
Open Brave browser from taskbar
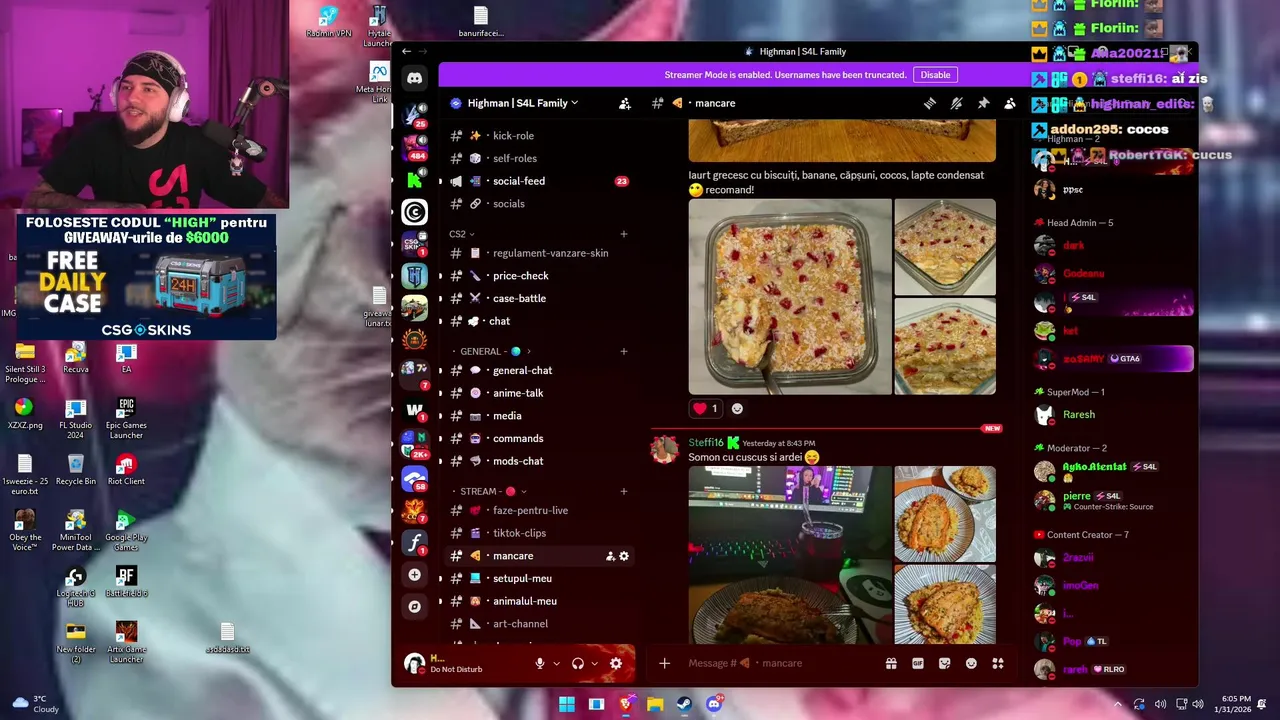[x=626, y=704]
